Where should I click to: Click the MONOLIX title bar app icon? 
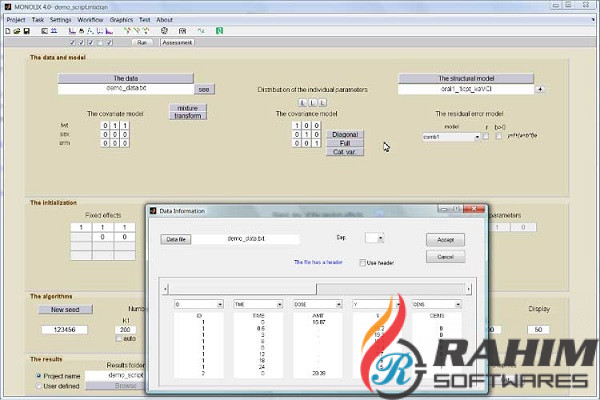point(8,7)
